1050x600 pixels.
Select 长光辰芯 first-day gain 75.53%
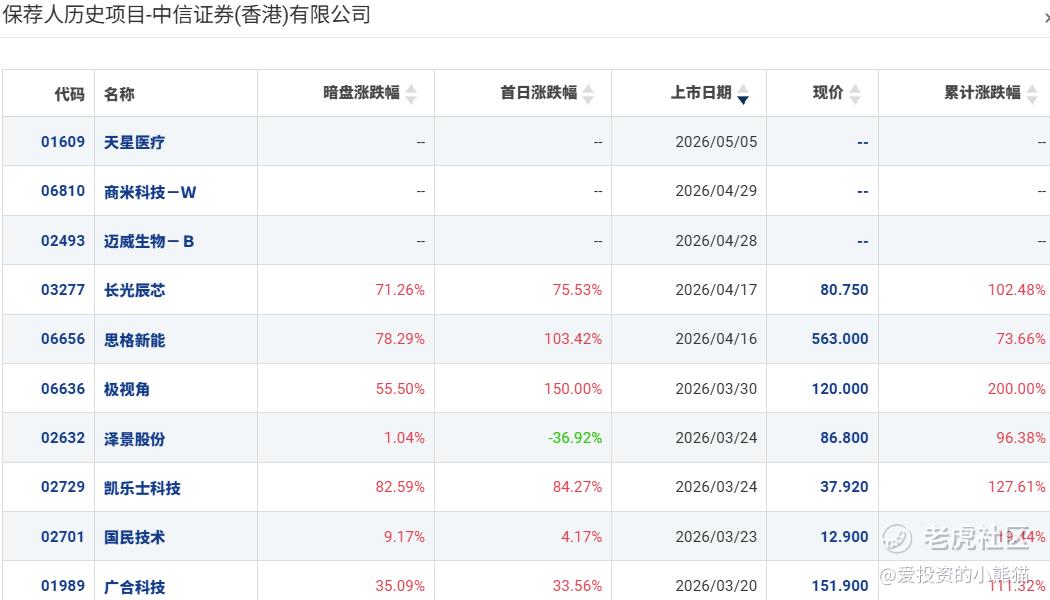[577, 290]
